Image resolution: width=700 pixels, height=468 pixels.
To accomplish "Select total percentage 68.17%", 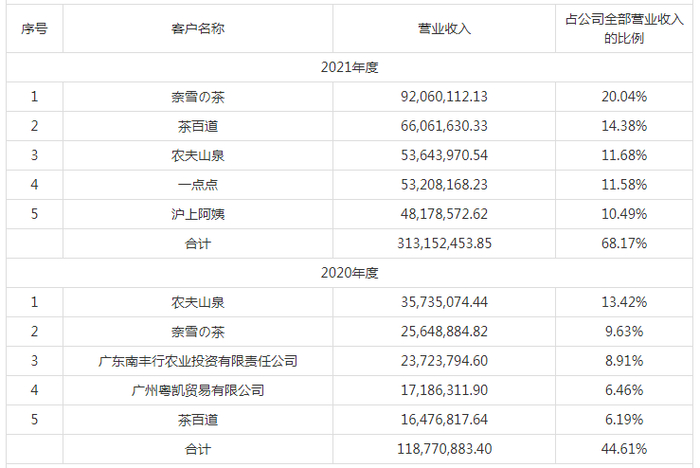I will tap(624, 243).
